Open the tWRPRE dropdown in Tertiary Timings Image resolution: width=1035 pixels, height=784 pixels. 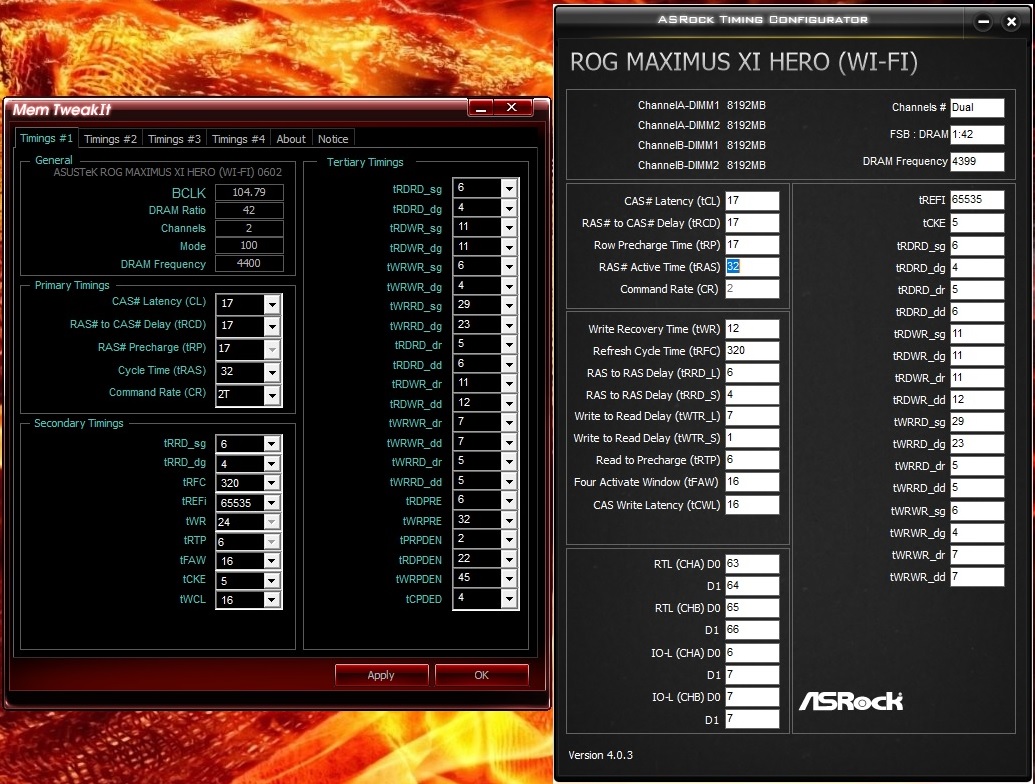pos(509,520)
